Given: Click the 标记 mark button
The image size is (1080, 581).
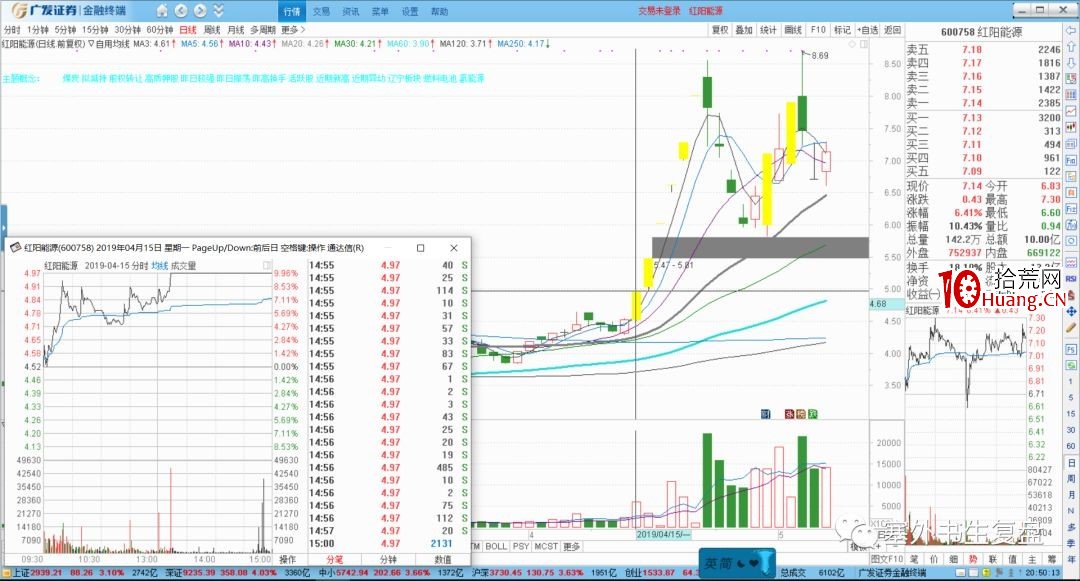Looking at the screenshot, I should (x=842, y=30).
